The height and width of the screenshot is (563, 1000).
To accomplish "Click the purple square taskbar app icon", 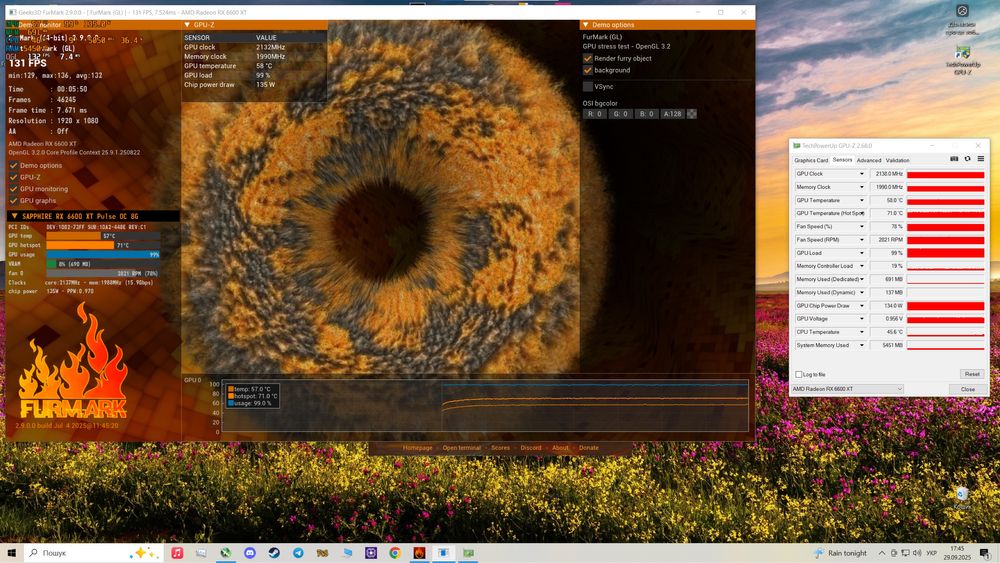I will point(371,553).
